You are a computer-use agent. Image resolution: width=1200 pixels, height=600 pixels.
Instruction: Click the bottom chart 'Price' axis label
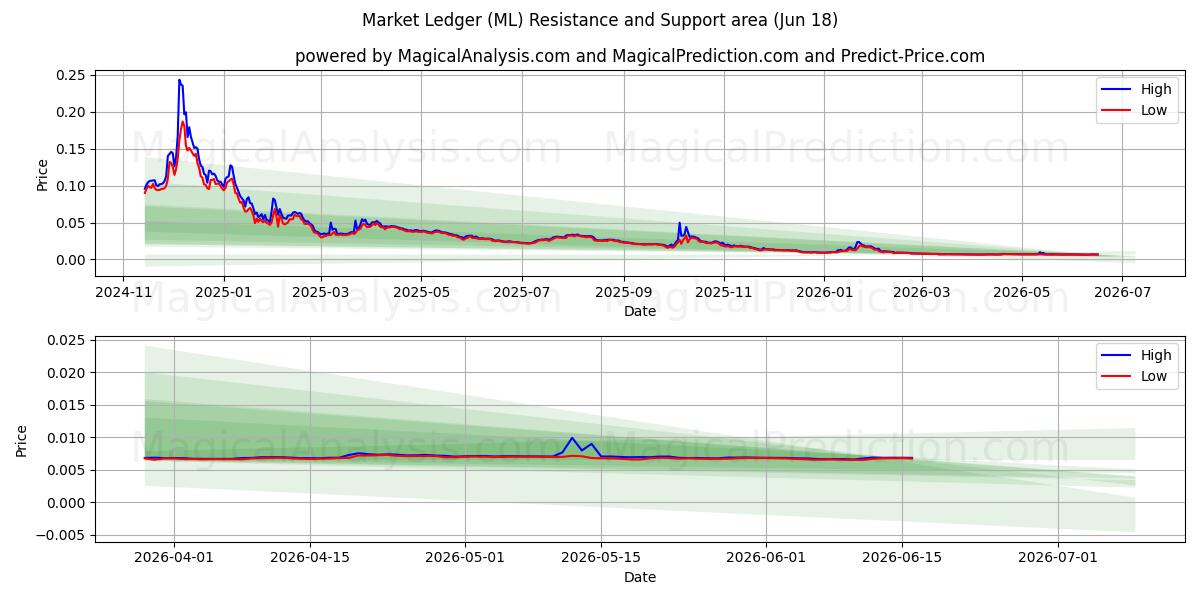pos(22,440)
